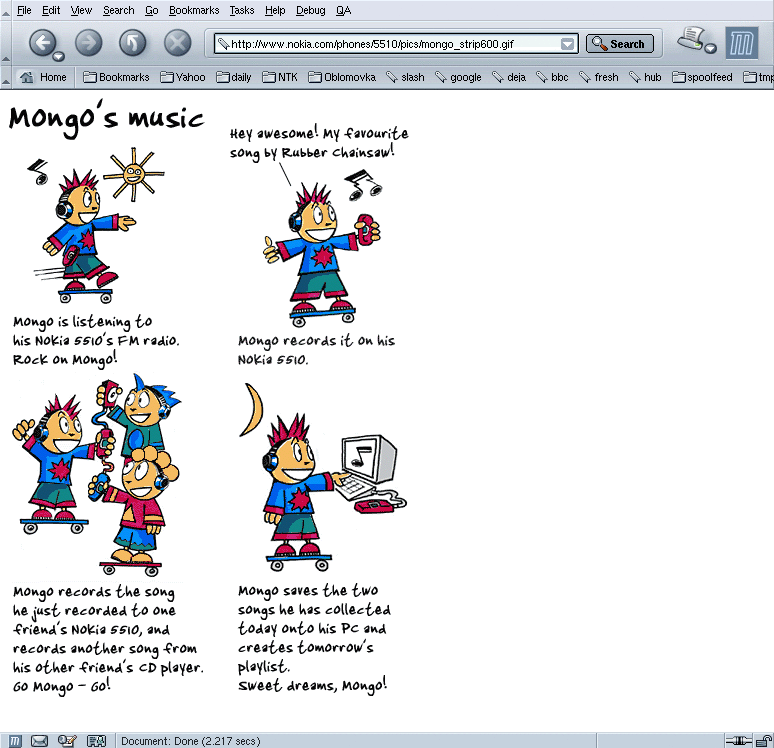
Task: Open the Debug menu
Action: 310,10
